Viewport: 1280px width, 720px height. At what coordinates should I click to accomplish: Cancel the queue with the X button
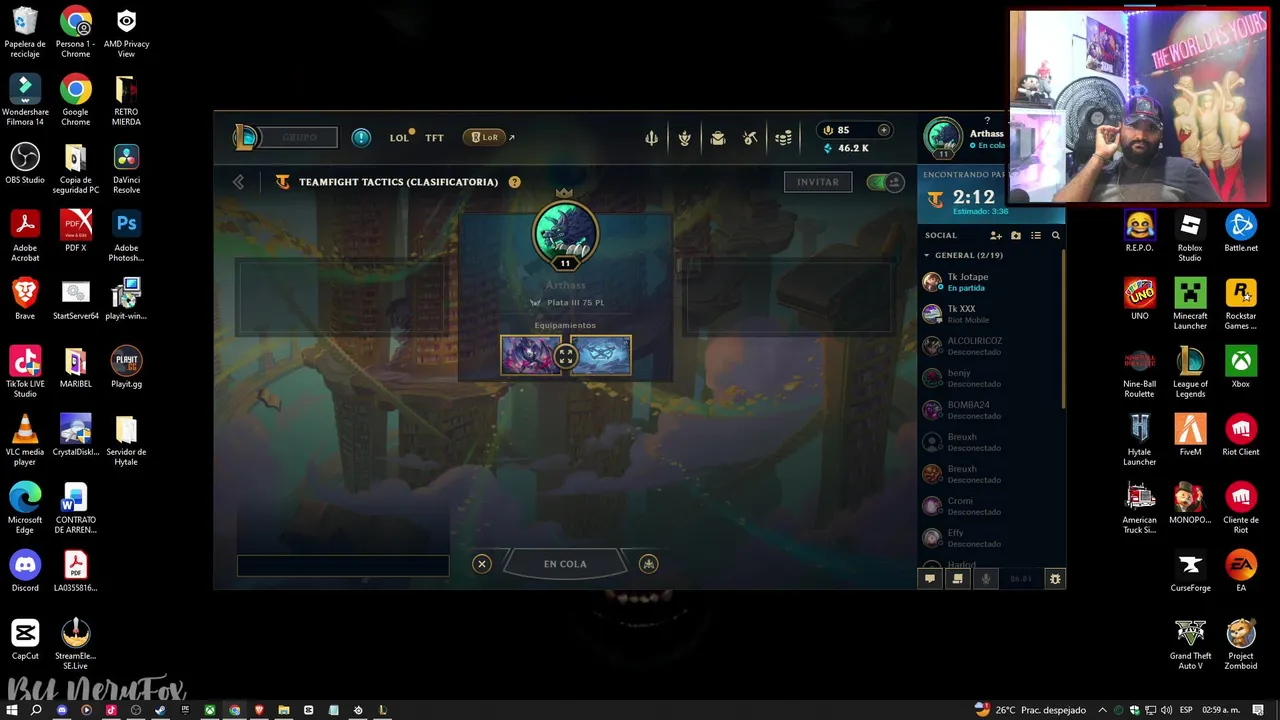click(x=482, y=564)
